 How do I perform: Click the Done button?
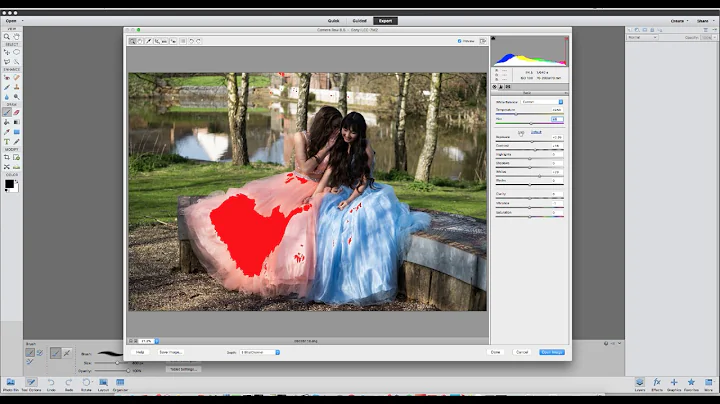coord(495,352)
